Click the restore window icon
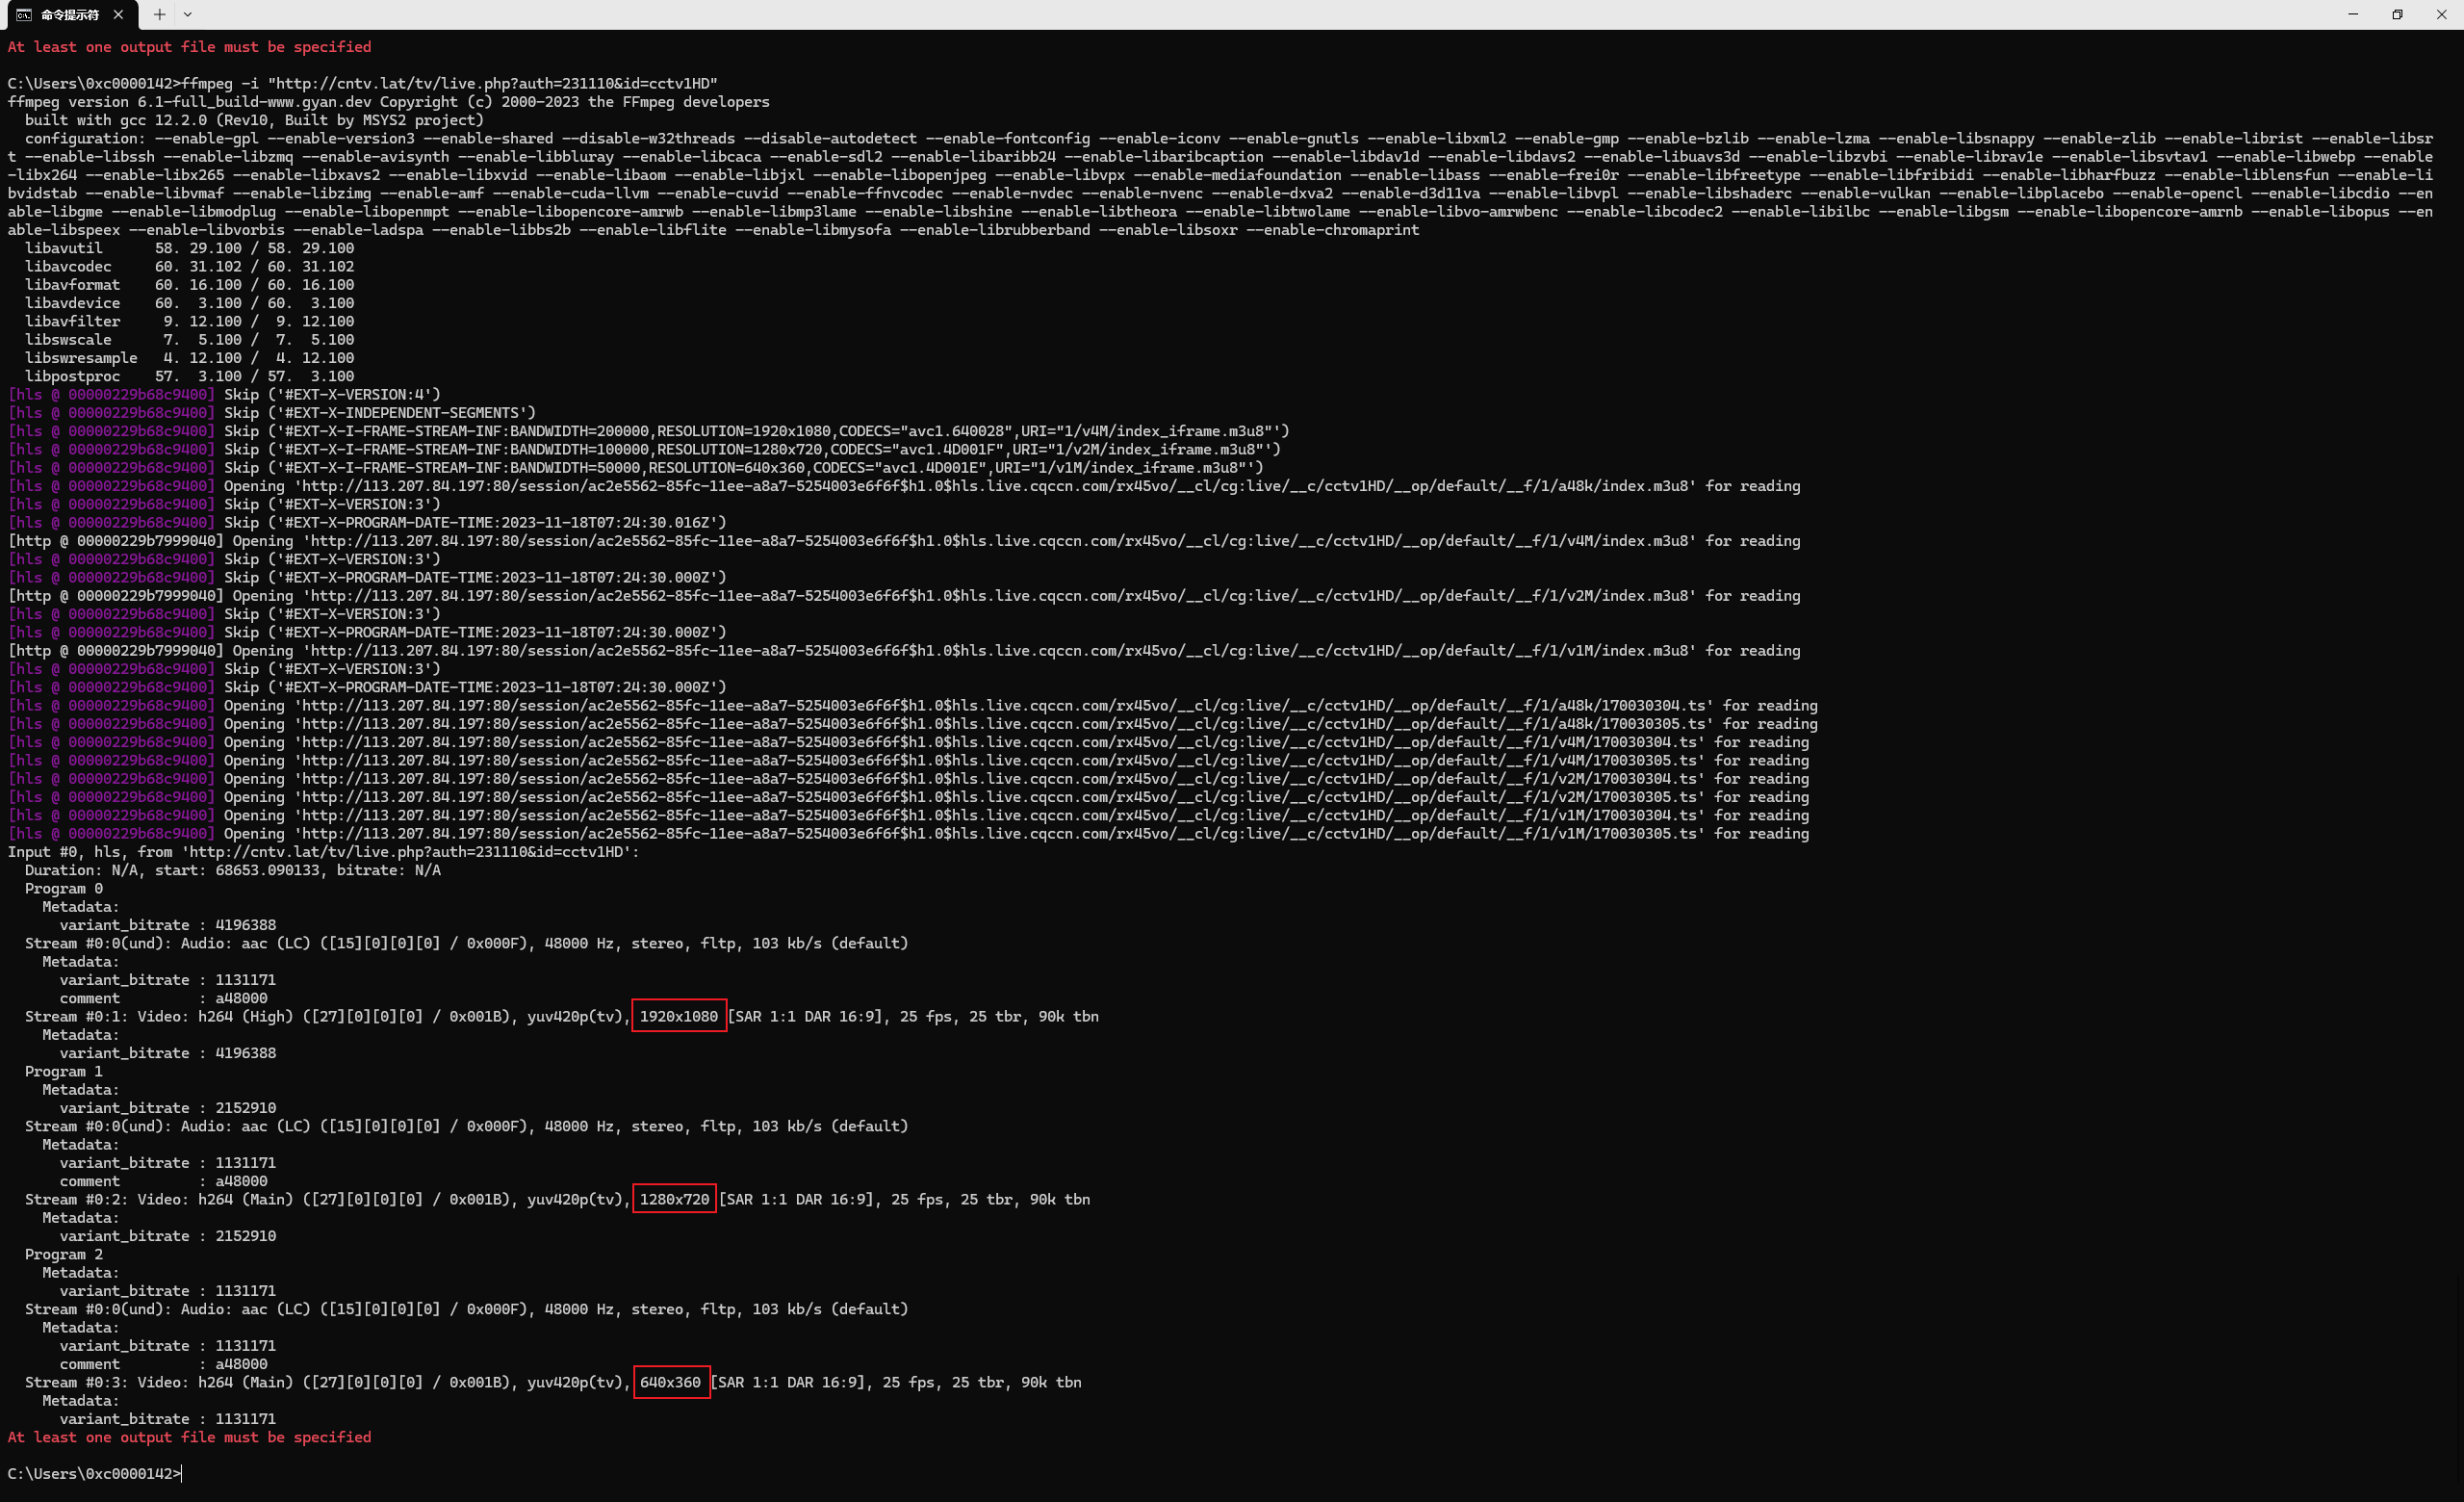This screenshot has width=2464, height=1502. (x=2396, y=15)
